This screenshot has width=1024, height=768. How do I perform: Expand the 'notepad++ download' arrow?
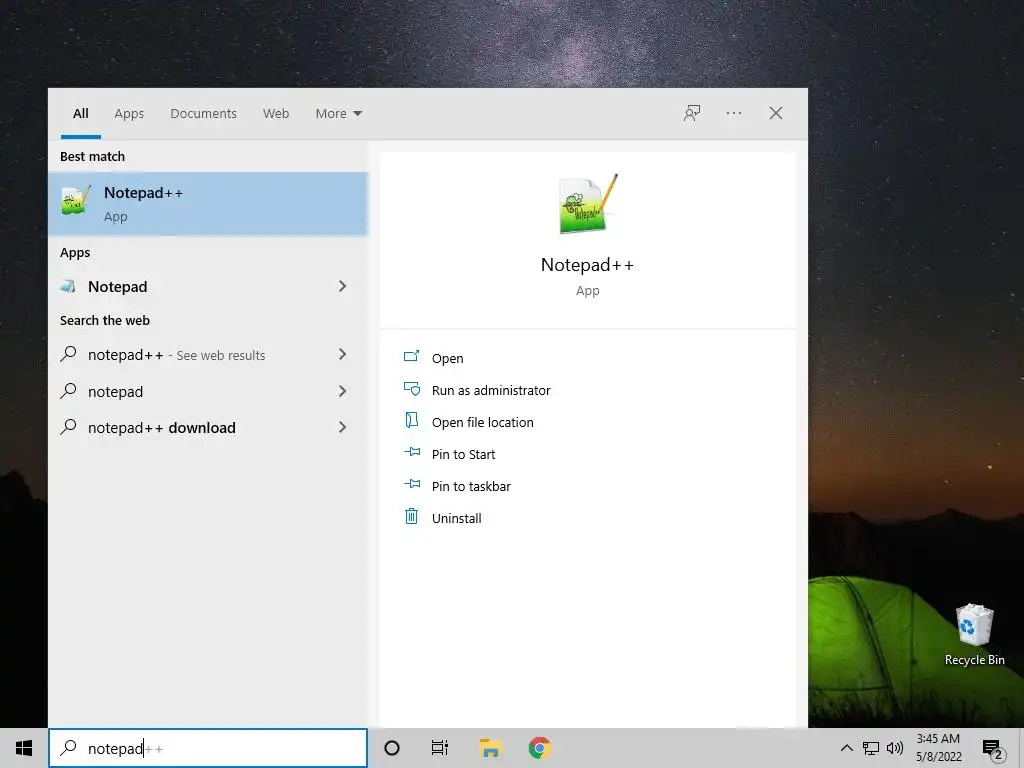coord(342,427)
